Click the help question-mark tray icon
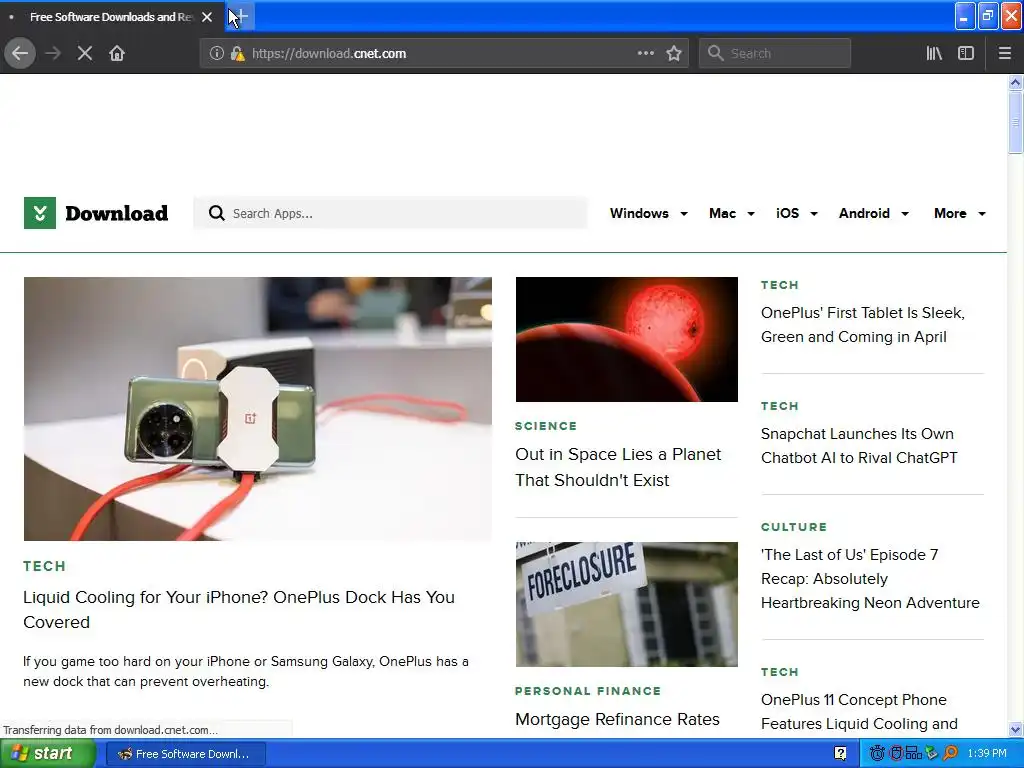1024x768 pixels. click(x=840, y=754)
